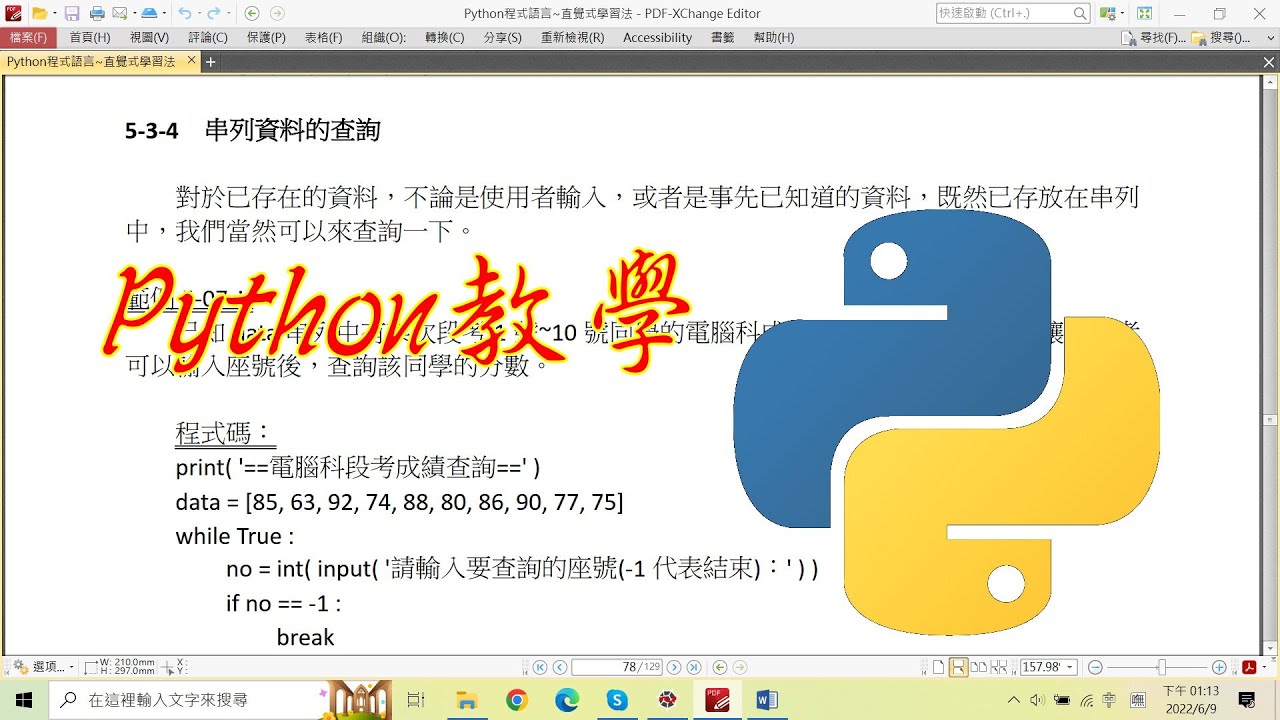
Task: Toggle full screen mode icon
Action: [1144, 13]
